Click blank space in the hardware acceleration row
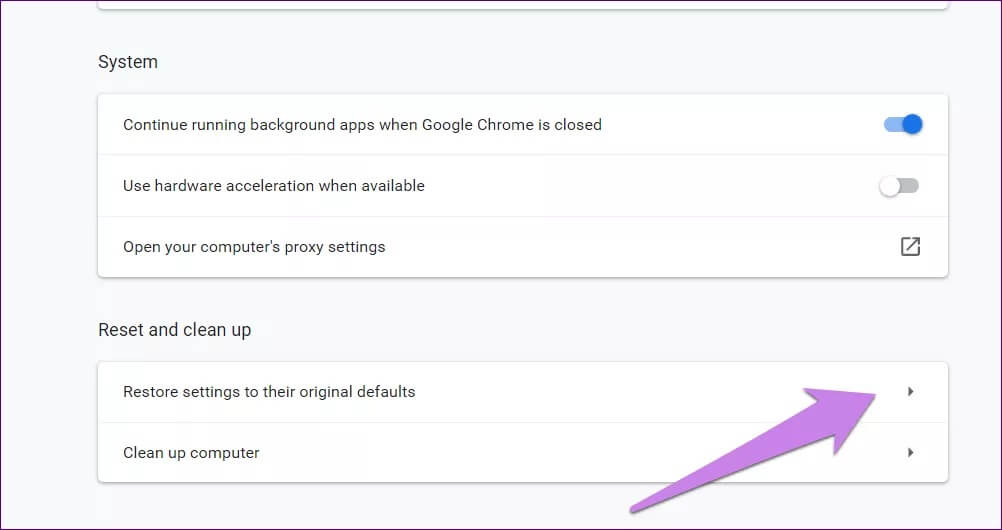Image resolution: width=1002 pixels, height=530 pixels. pos(650,186)
